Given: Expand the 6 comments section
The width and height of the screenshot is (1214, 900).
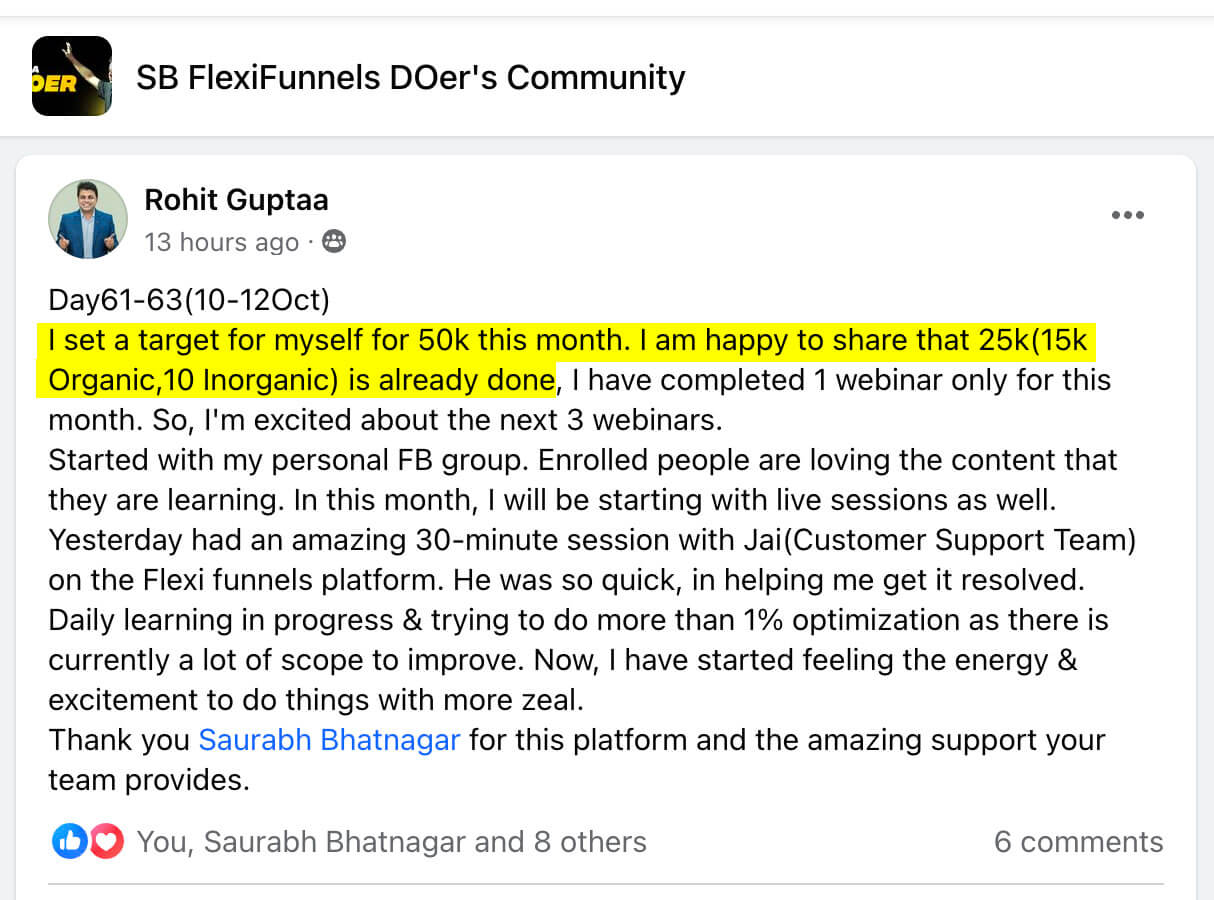Looking at the screenshot, I should coord(1078,842).
